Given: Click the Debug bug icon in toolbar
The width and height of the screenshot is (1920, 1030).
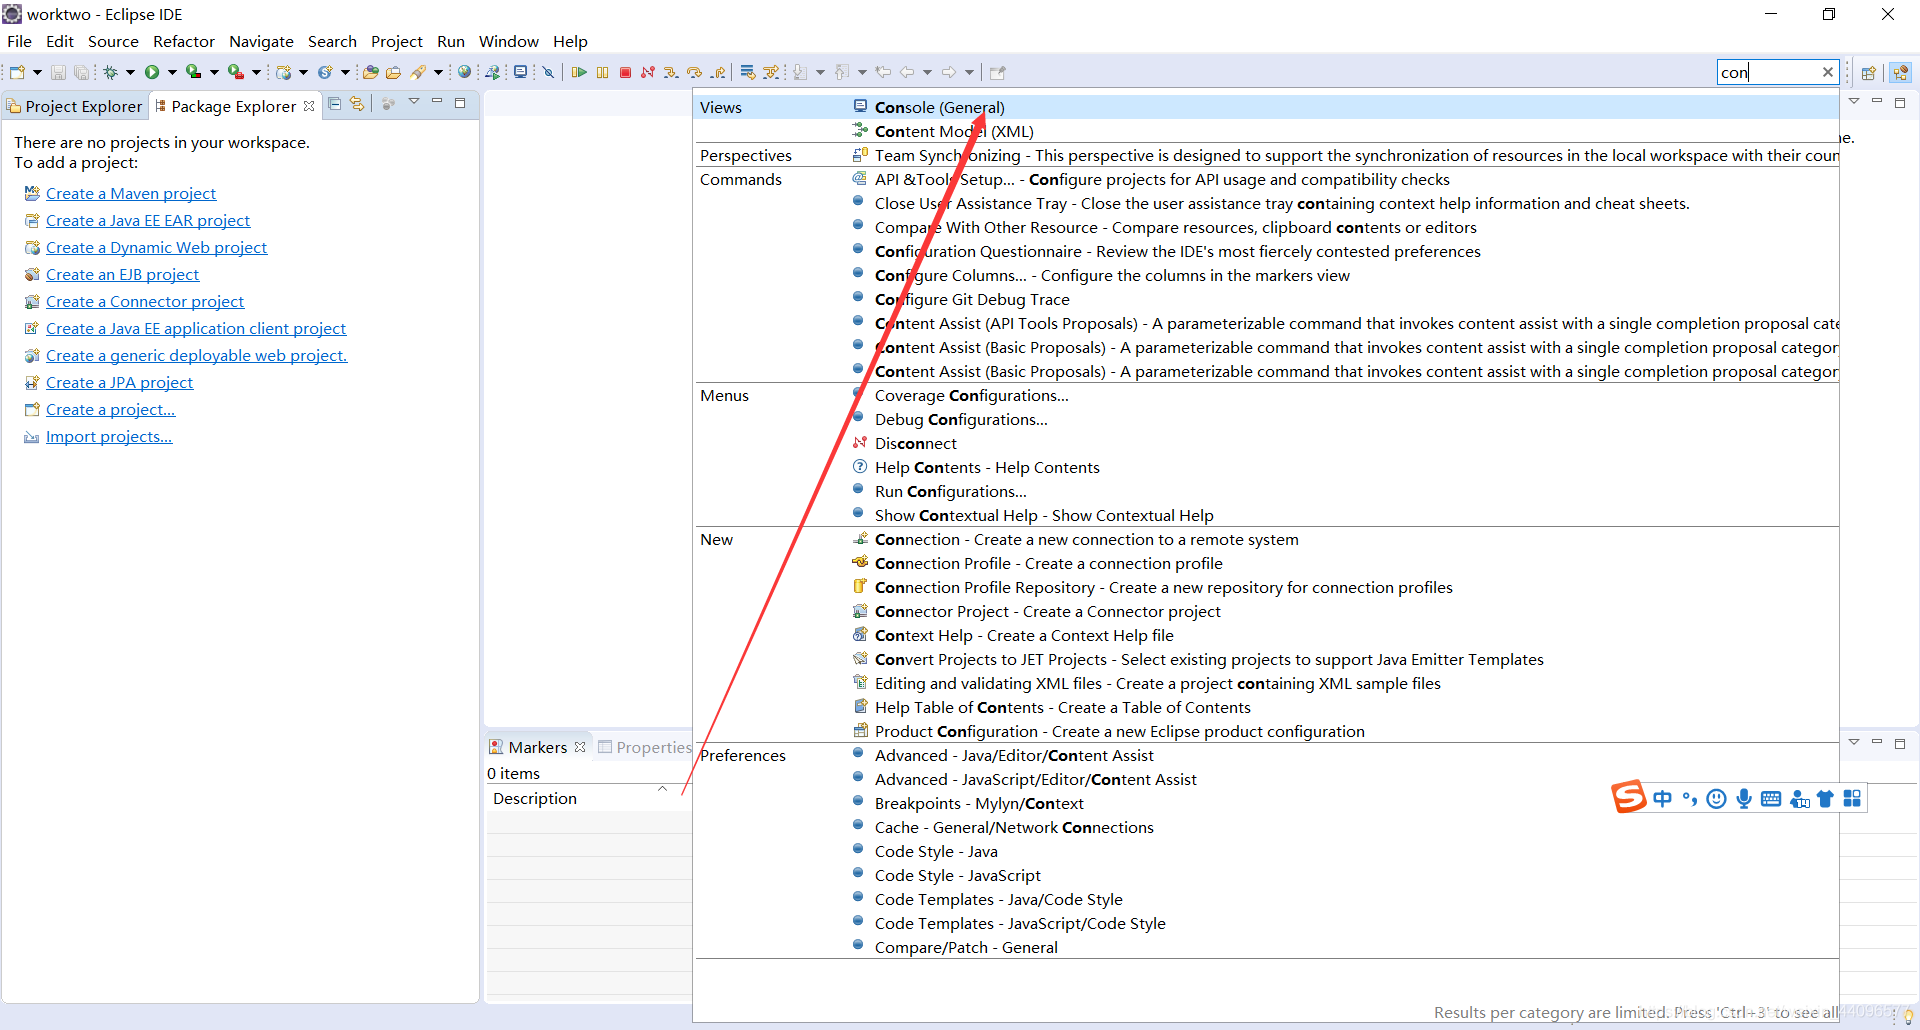Looking at the screenshot, I should tap(110, 72).
